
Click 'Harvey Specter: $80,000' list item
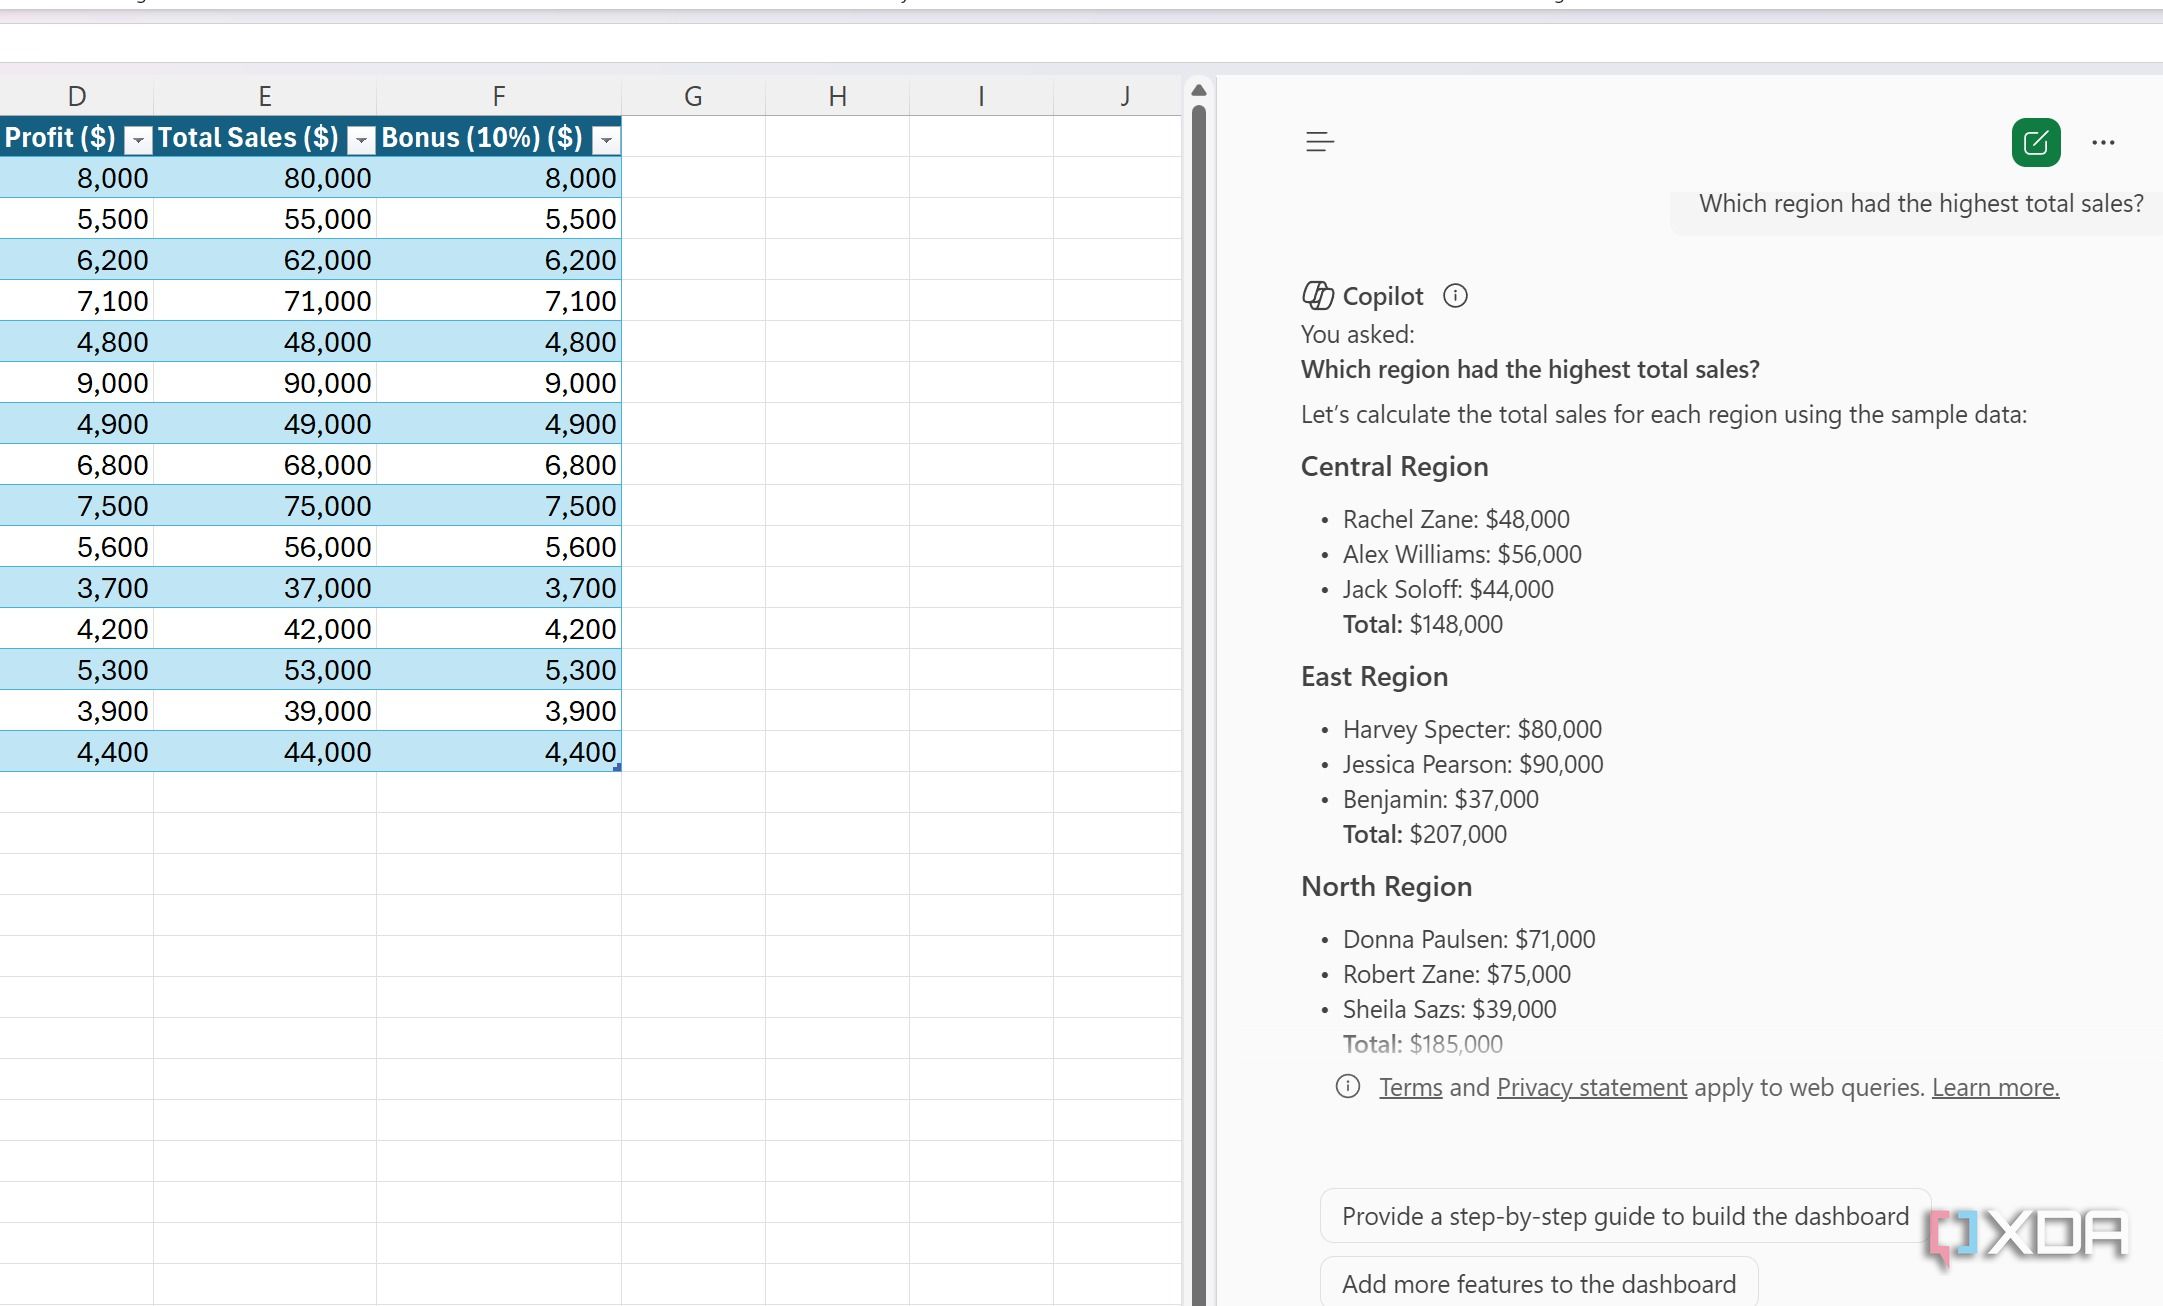click(1472, 729)
